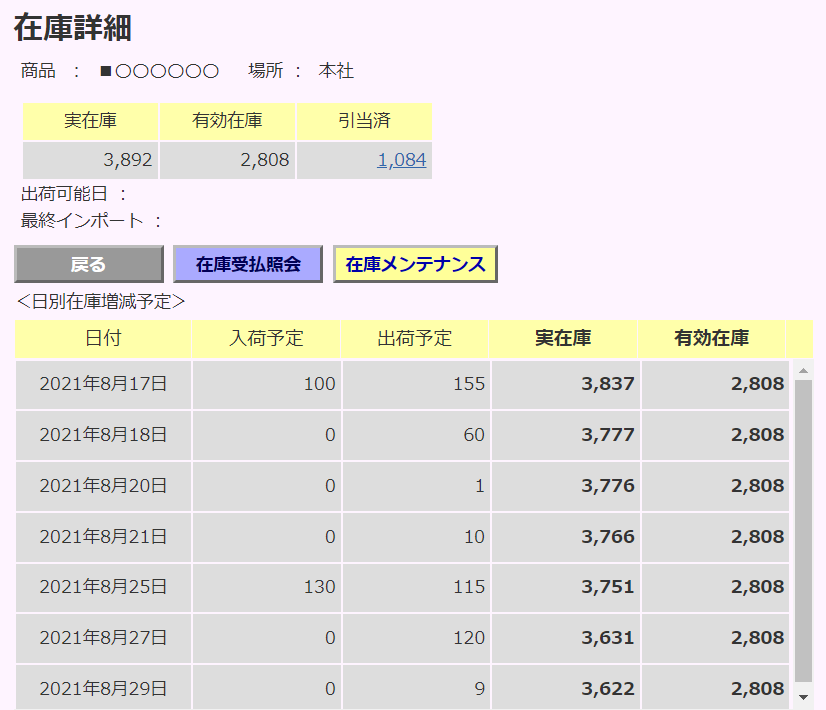Screen dimensions: 826x710
Task: Select the 2021年8月25日 date row
Action: tap(102, 588)
